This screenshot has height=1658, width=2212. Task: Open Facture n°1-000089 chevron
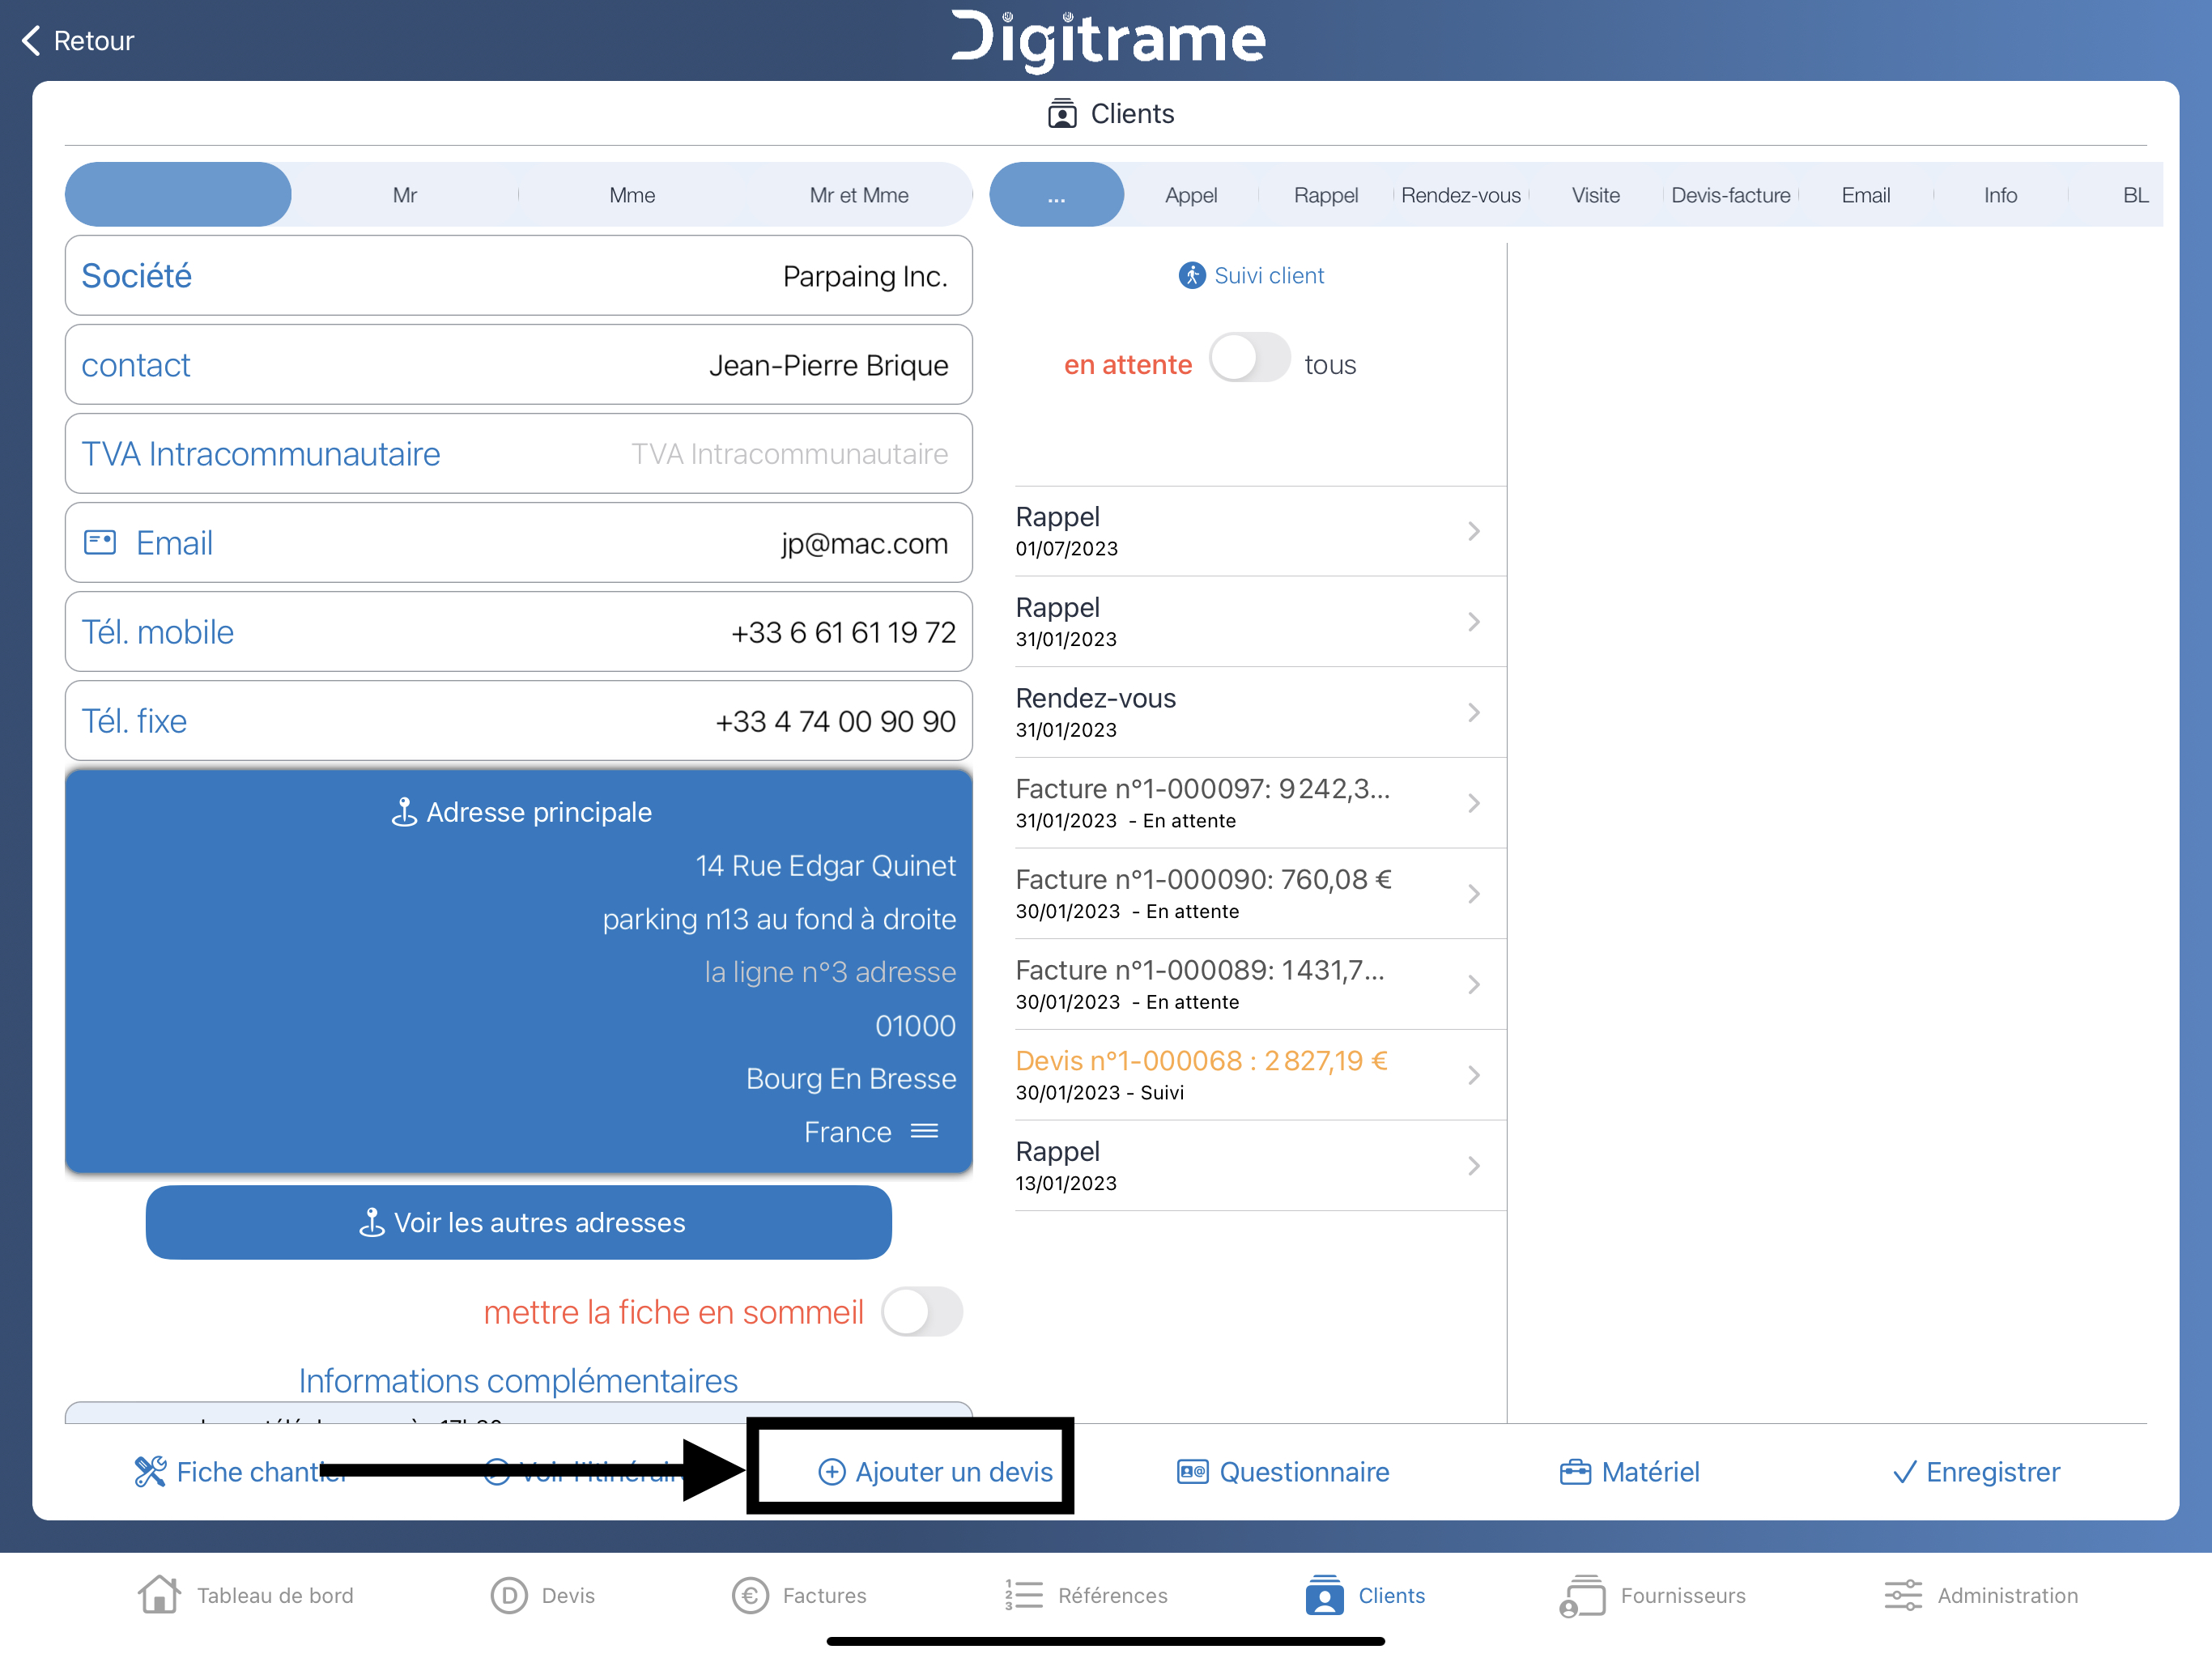pos(1474,985)
